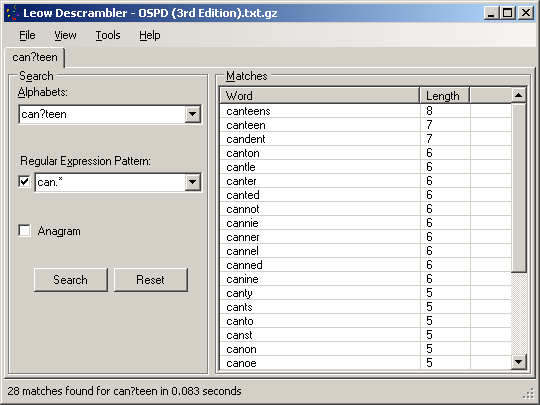Click into the Alphabets text field
Image resolution: width=540 pixels, height=405 pixels.
[102, 114]
